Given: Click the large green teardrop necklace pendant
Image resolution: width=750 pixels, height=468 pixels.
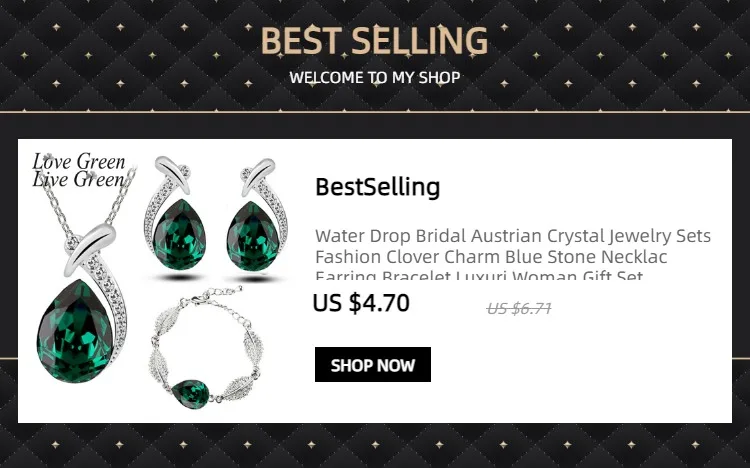Looking at the screenshot, I should pos(76,331).
